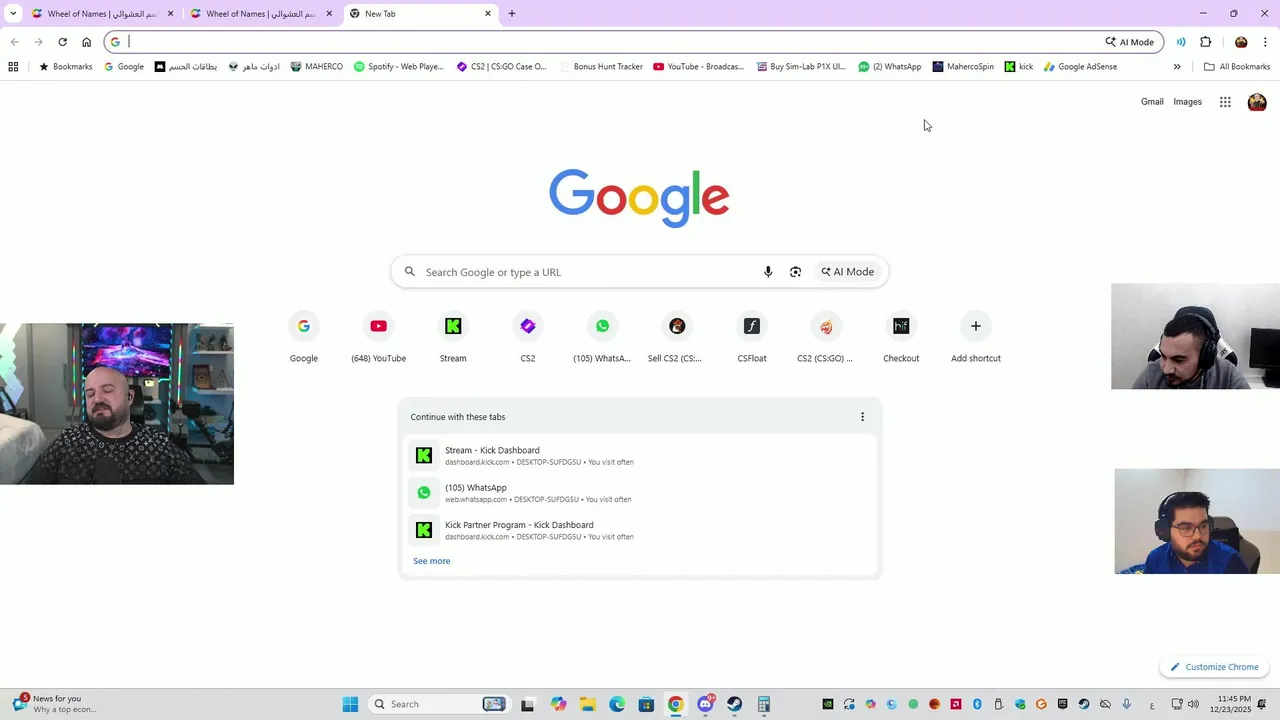The height and width of the screenshot is (720, 1280).
Task: Open Customize Chrome panel
Action: click(x=1215, y=667)
